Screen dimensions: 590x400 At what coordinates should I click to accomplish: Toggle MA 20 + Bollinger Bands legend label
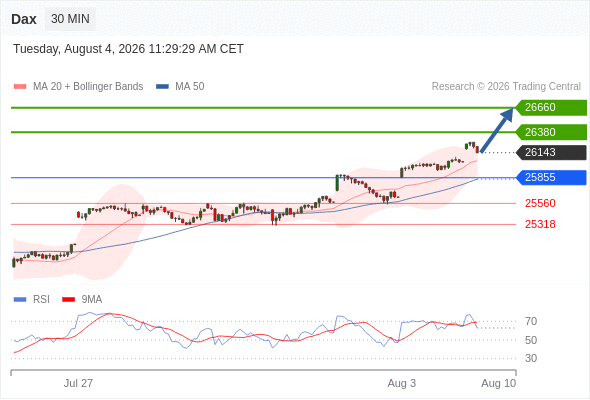point(88,87)
